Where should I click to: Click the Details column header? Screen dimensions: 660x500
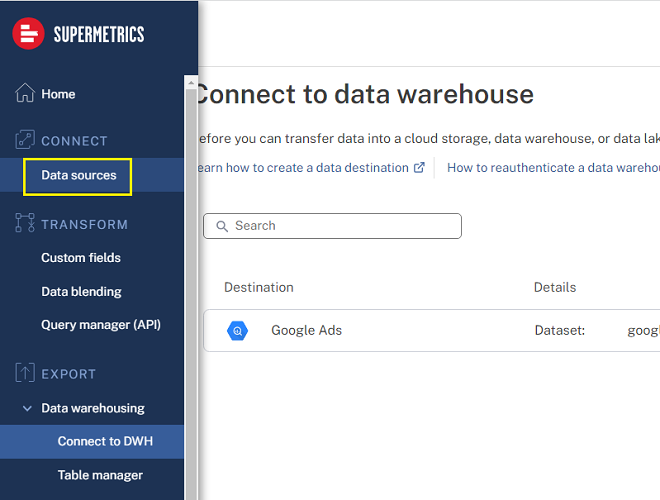(555, 287)
